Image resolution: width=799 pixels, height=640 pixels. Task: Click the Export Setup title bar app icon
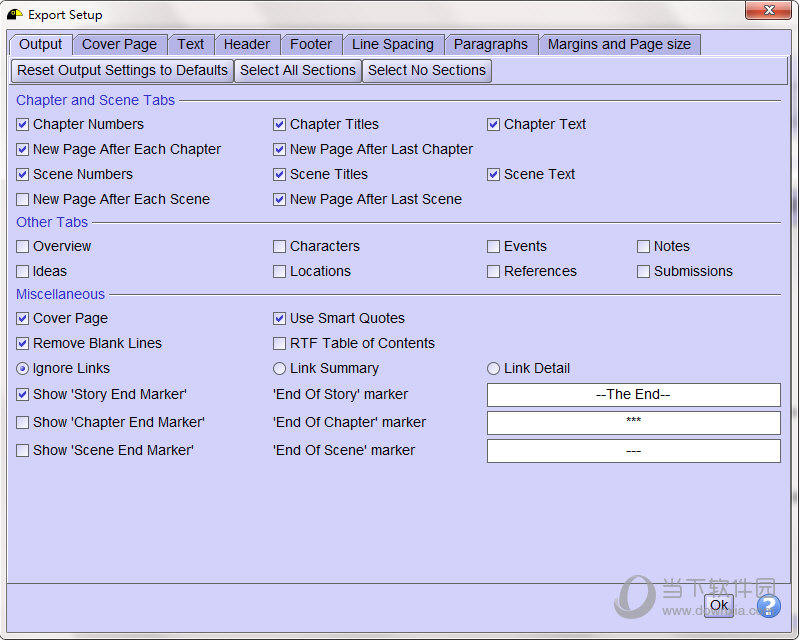(15, 14)
